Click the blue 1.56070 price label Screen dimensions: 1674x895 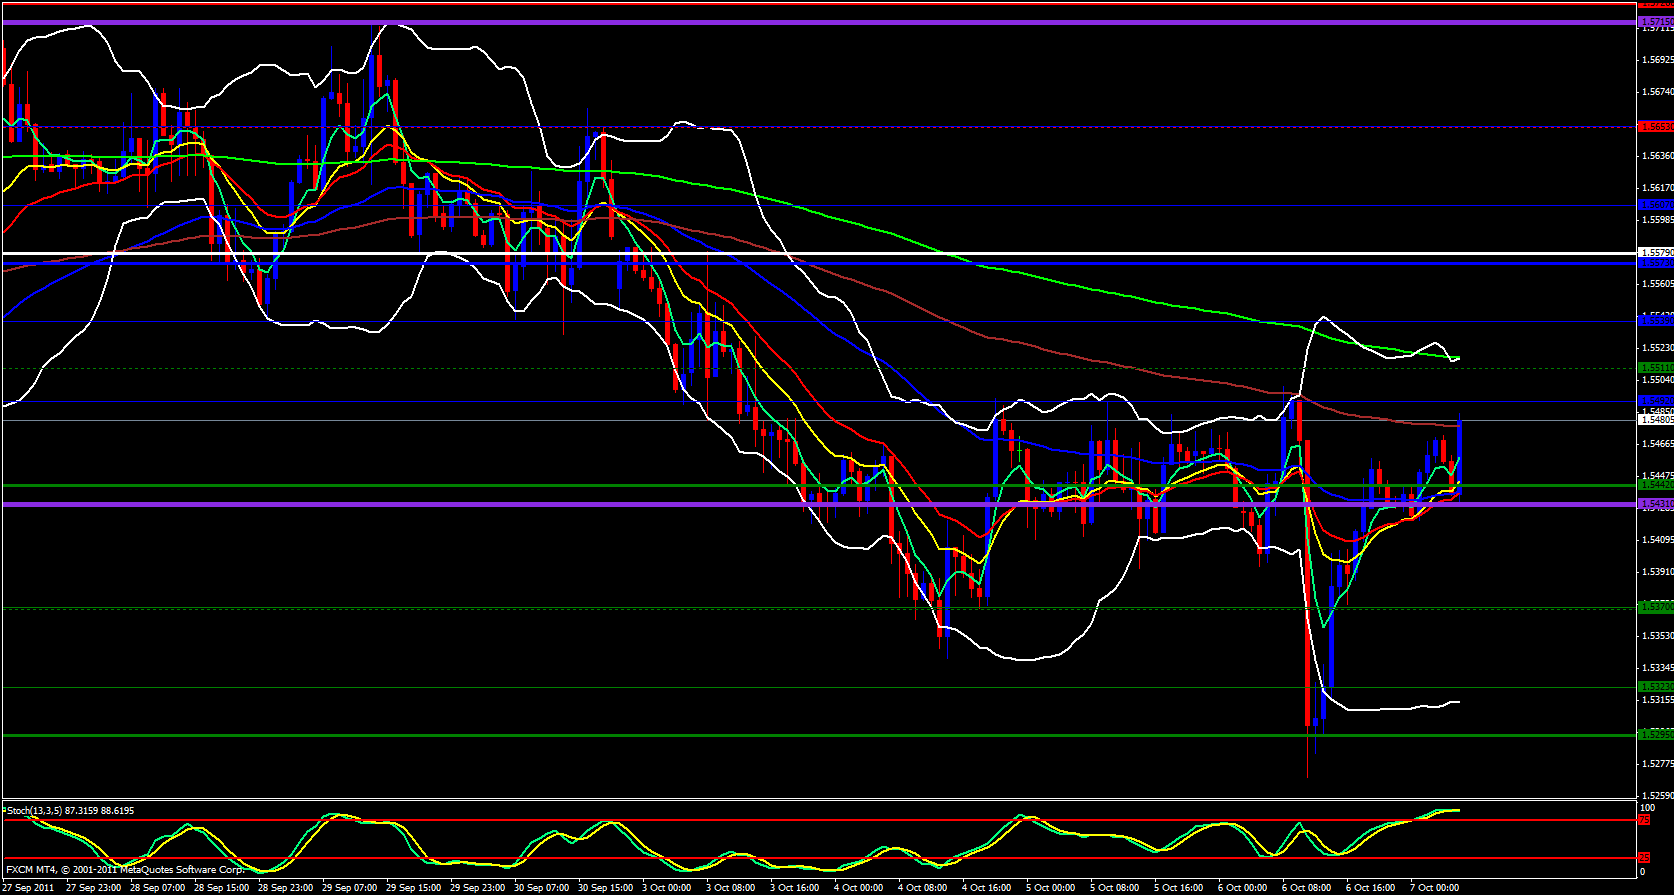click(1655, 204)
